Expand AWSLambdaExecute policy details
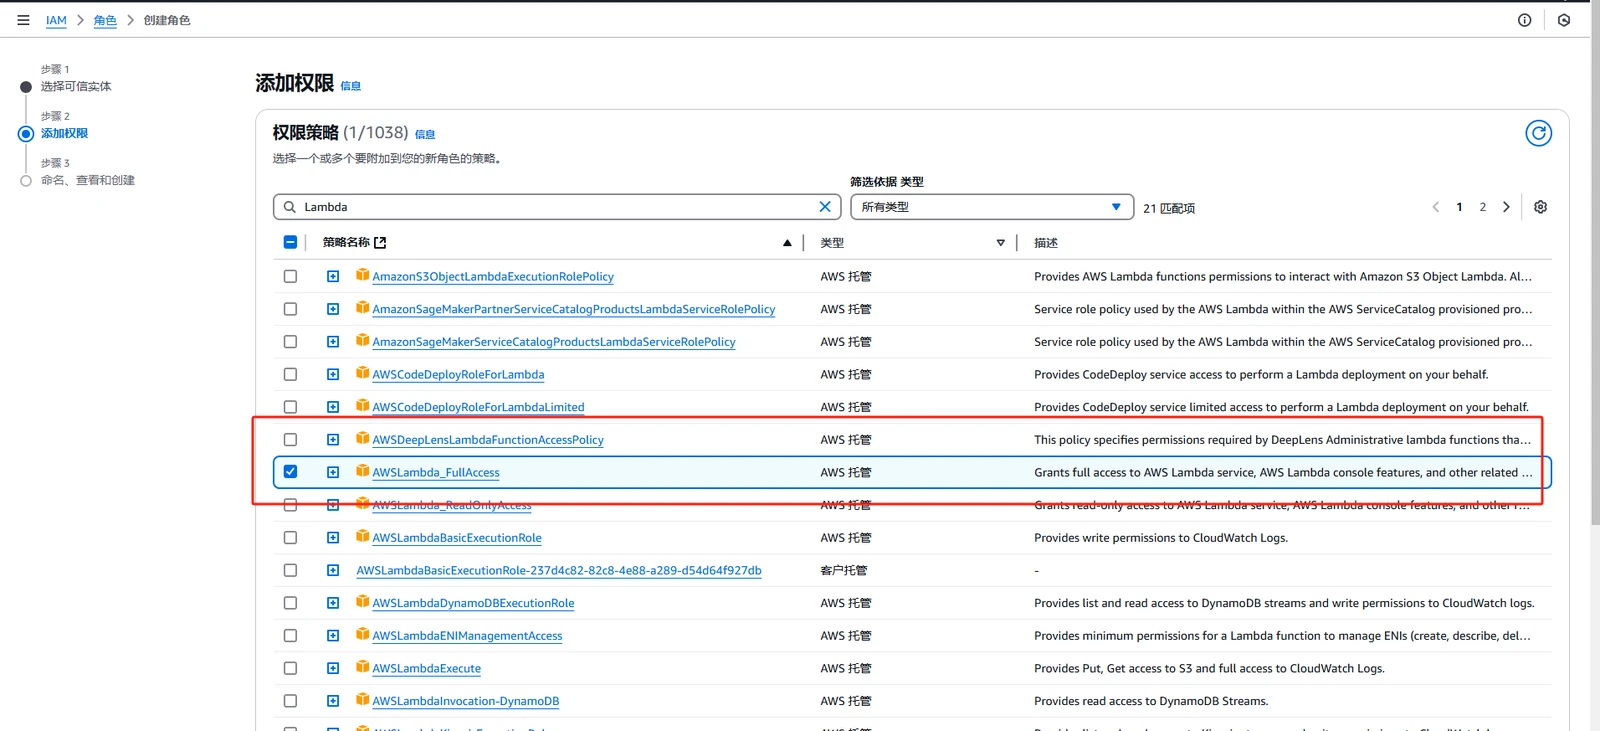The height and width of the screenshot is (731, 1600). pyautogui.click(x=333, y=668)
